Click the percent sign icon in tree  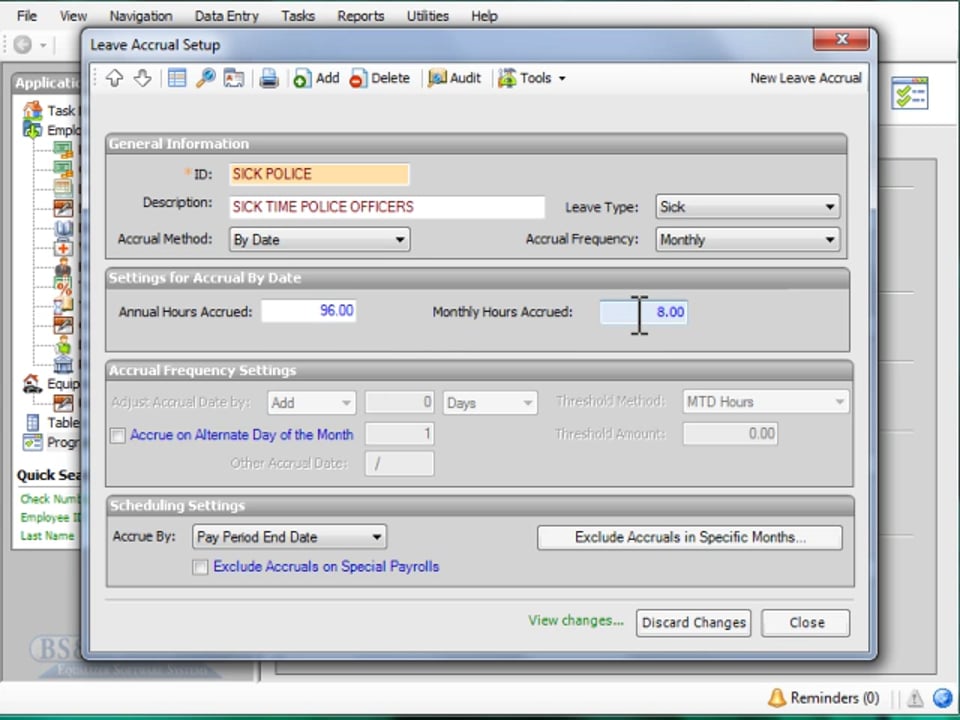63,287
